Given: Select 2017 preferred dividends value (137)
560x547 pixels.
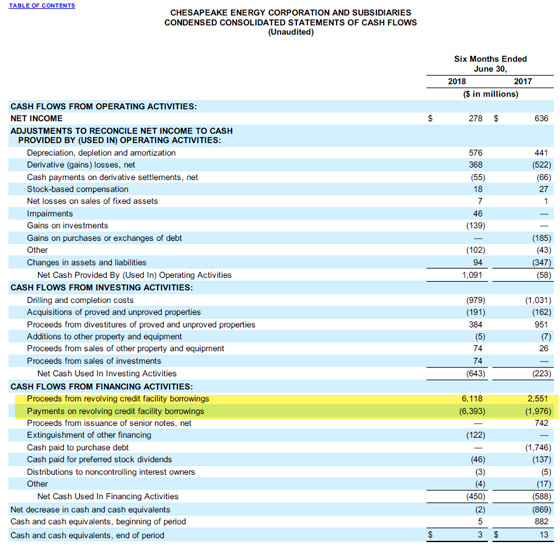Looking at the screenshot, I should tap(542, 459).
